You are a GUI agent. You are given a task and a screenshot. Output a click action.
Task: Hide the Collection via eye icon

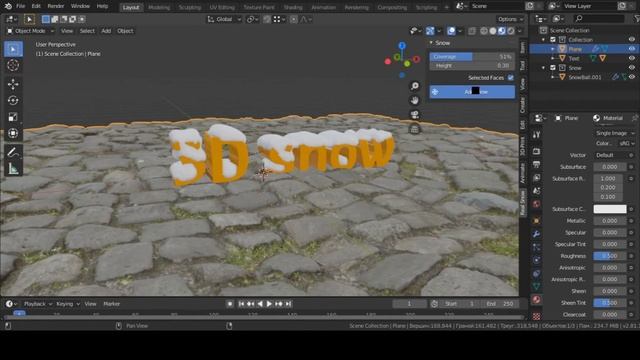[632, 40]
